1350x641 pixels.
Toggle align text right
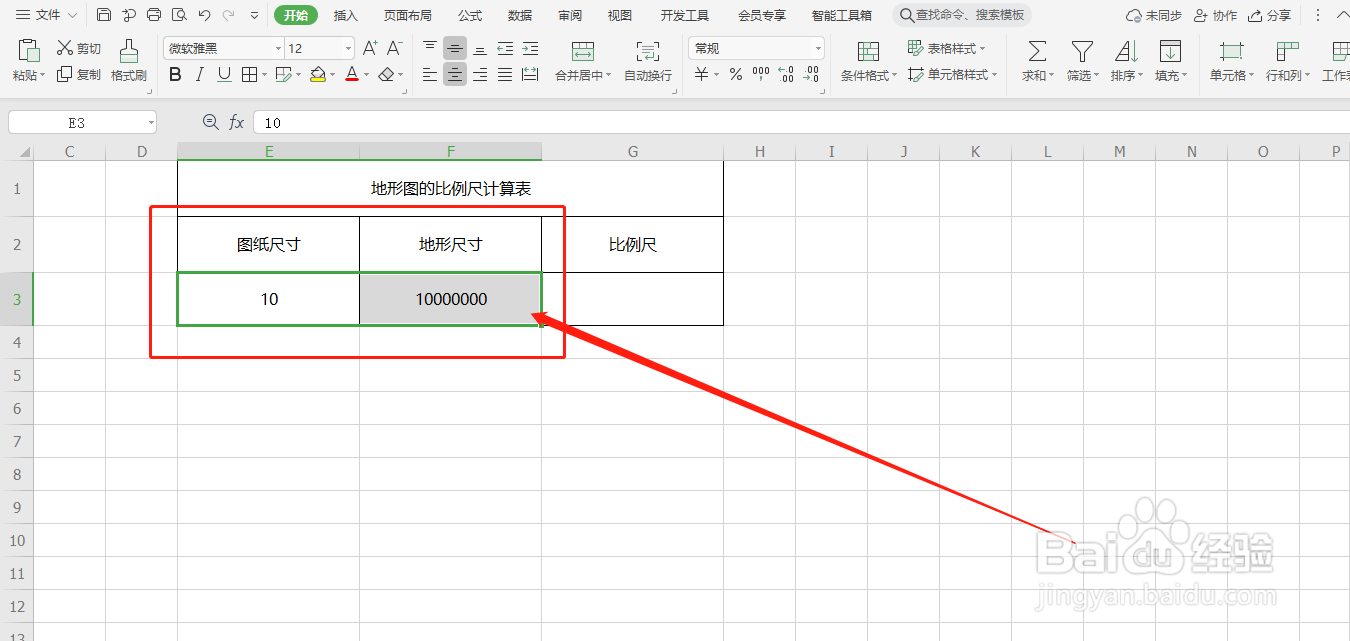[x=480, y=74]
